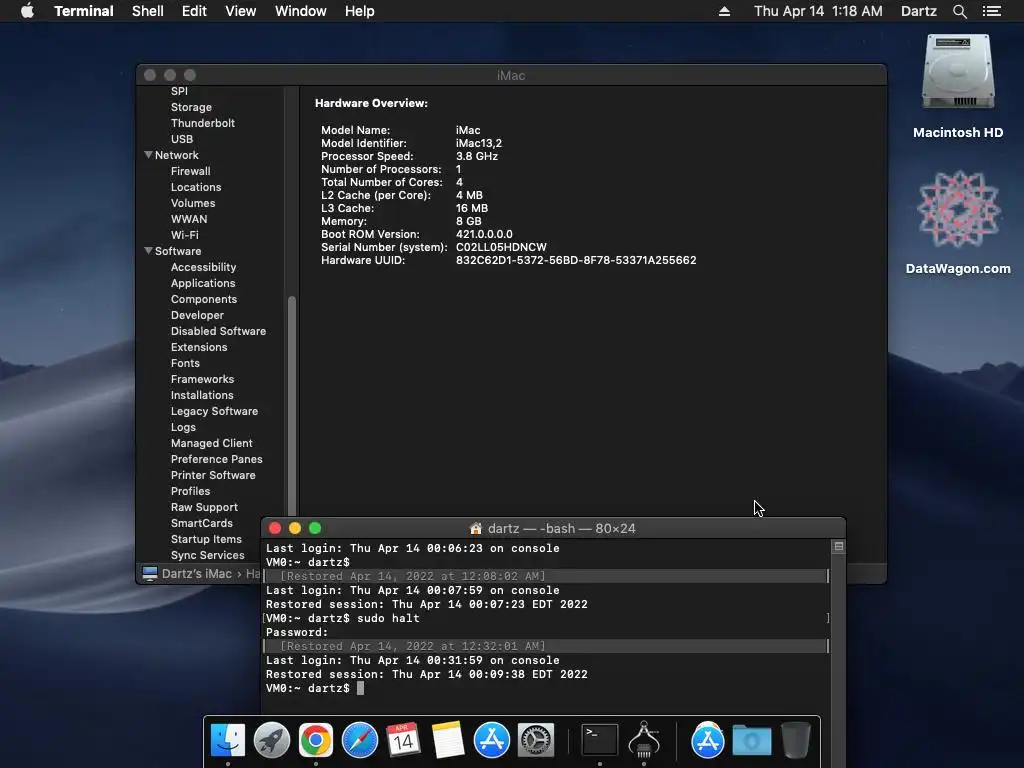Click the Terminal icon in Dock
This screenshot has height=768, width=1024.
point(600,741)
